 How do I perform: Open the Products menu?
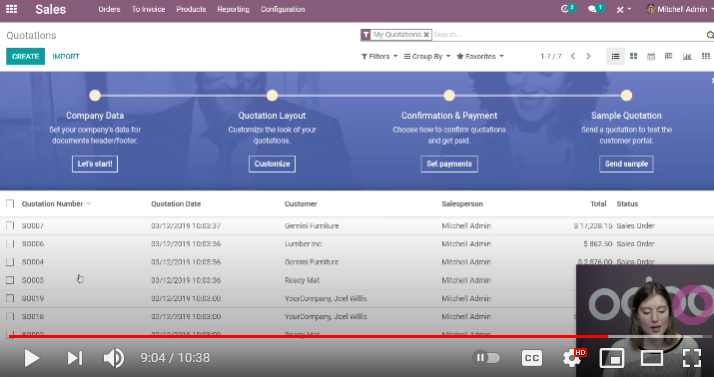[x=191, y=9]
